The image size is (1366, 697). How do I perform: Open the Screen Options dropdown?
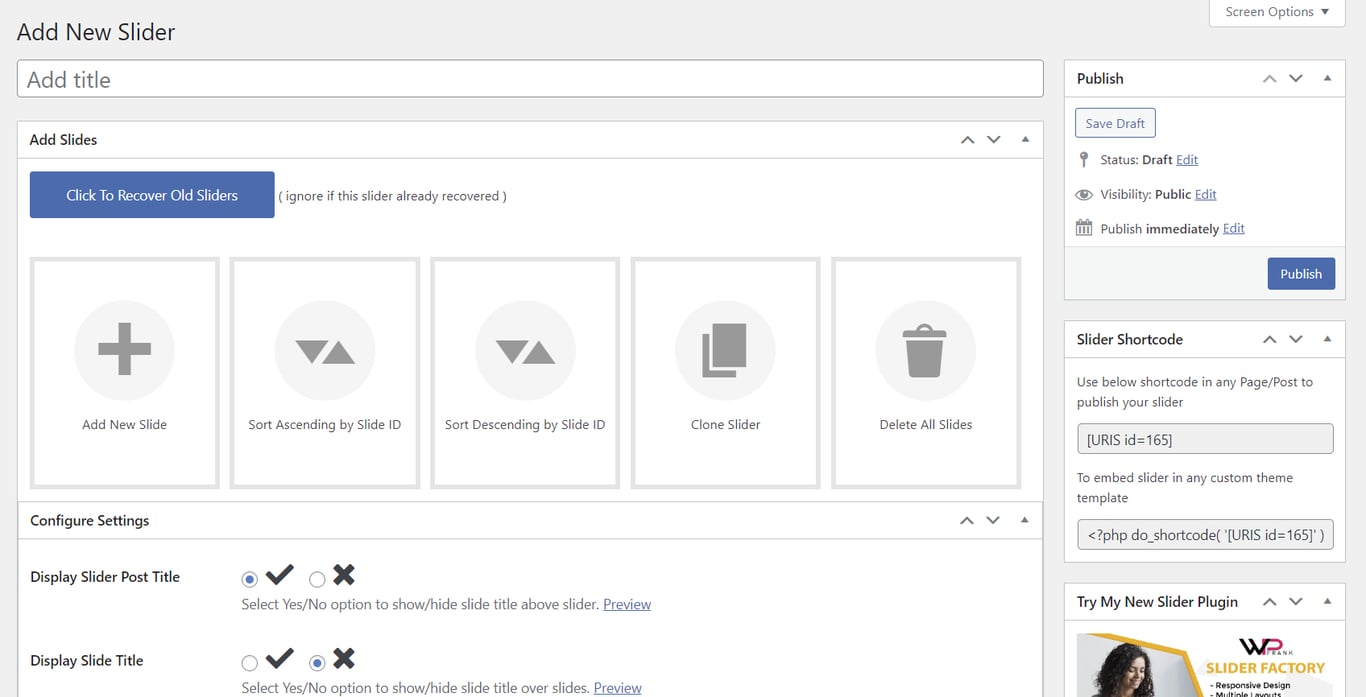pos(1276,12)
